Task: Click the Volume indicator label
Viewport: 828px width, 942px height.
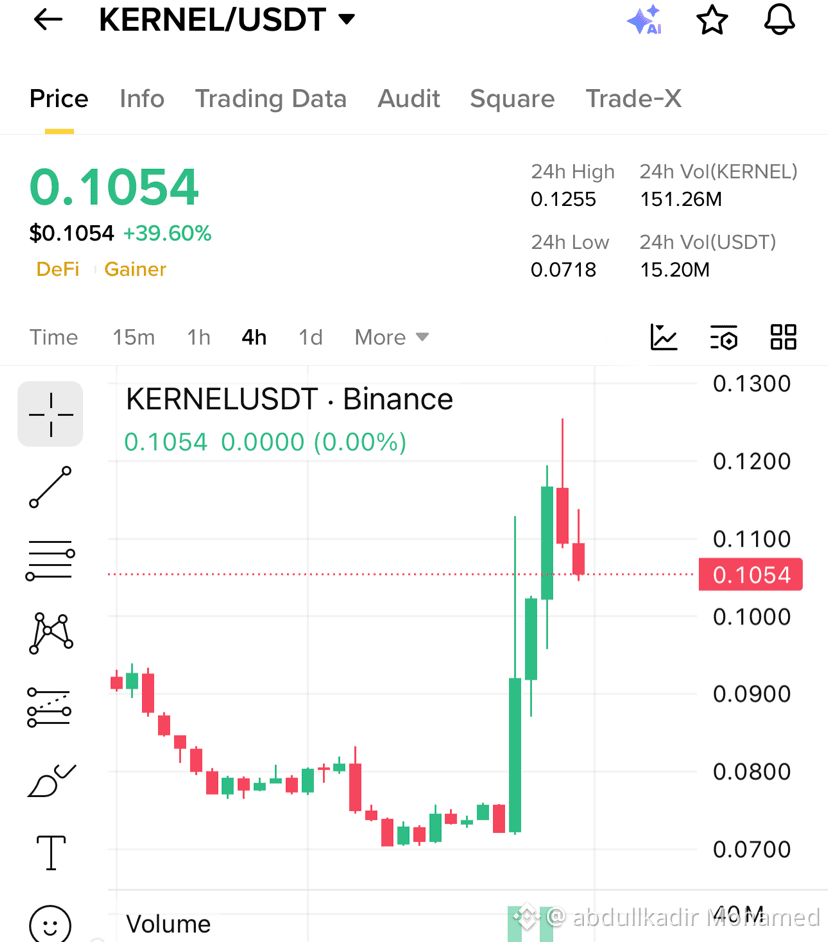Action: [168, 924]
